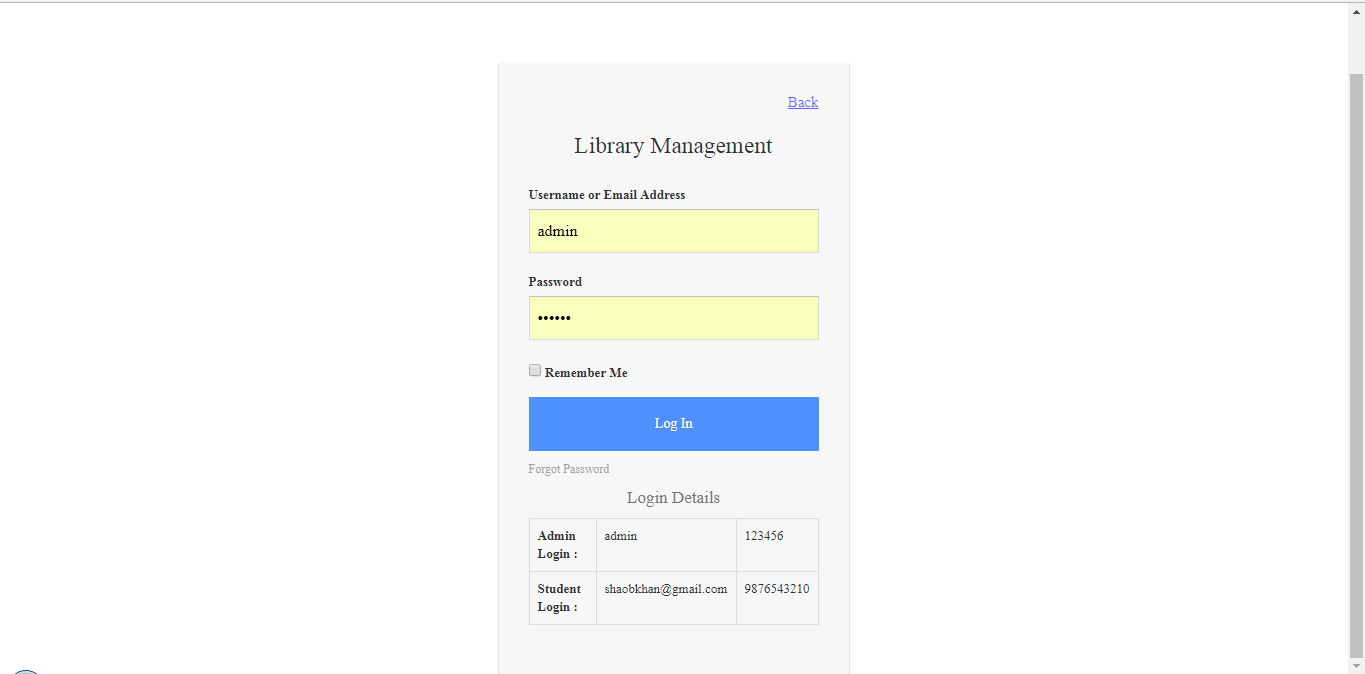1365x674 pixels.
Task: Click the Login Details heading
Action: pos(673,498)
